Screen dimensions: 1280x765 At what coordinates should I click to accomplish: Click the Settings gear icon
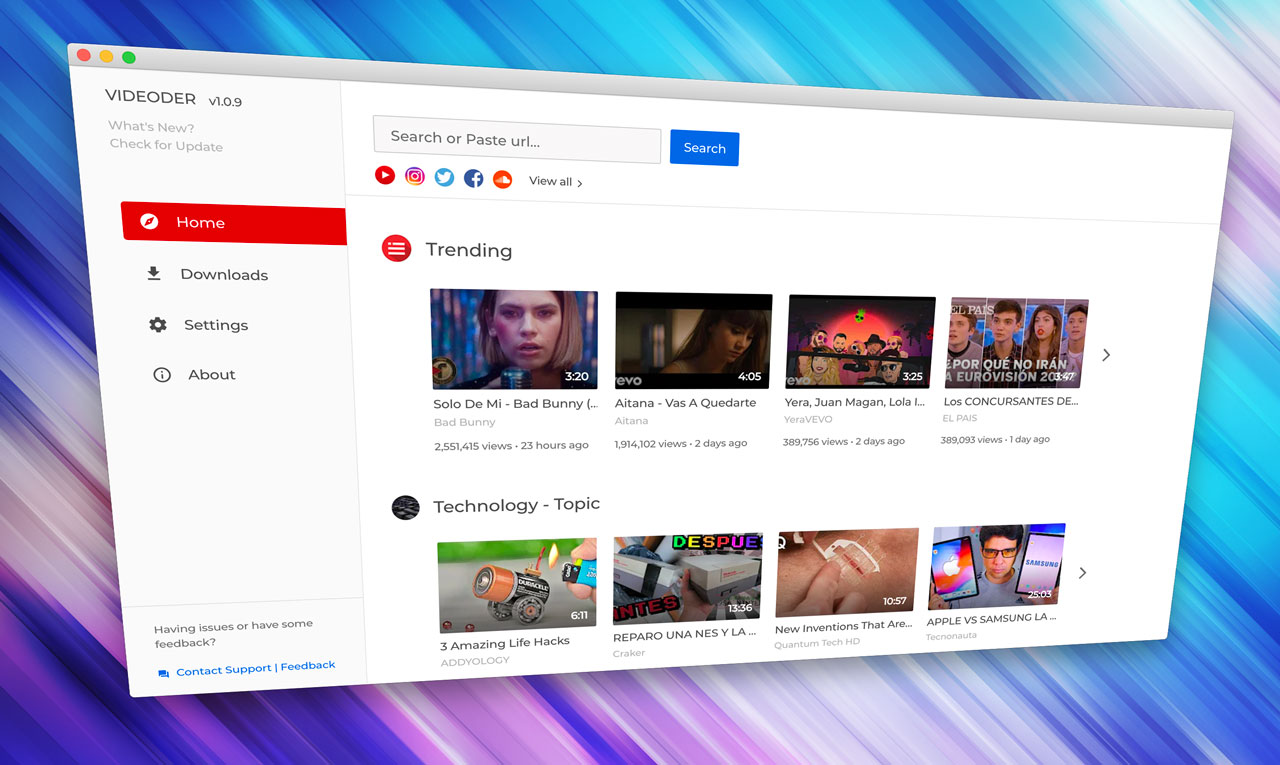point(157,324)
